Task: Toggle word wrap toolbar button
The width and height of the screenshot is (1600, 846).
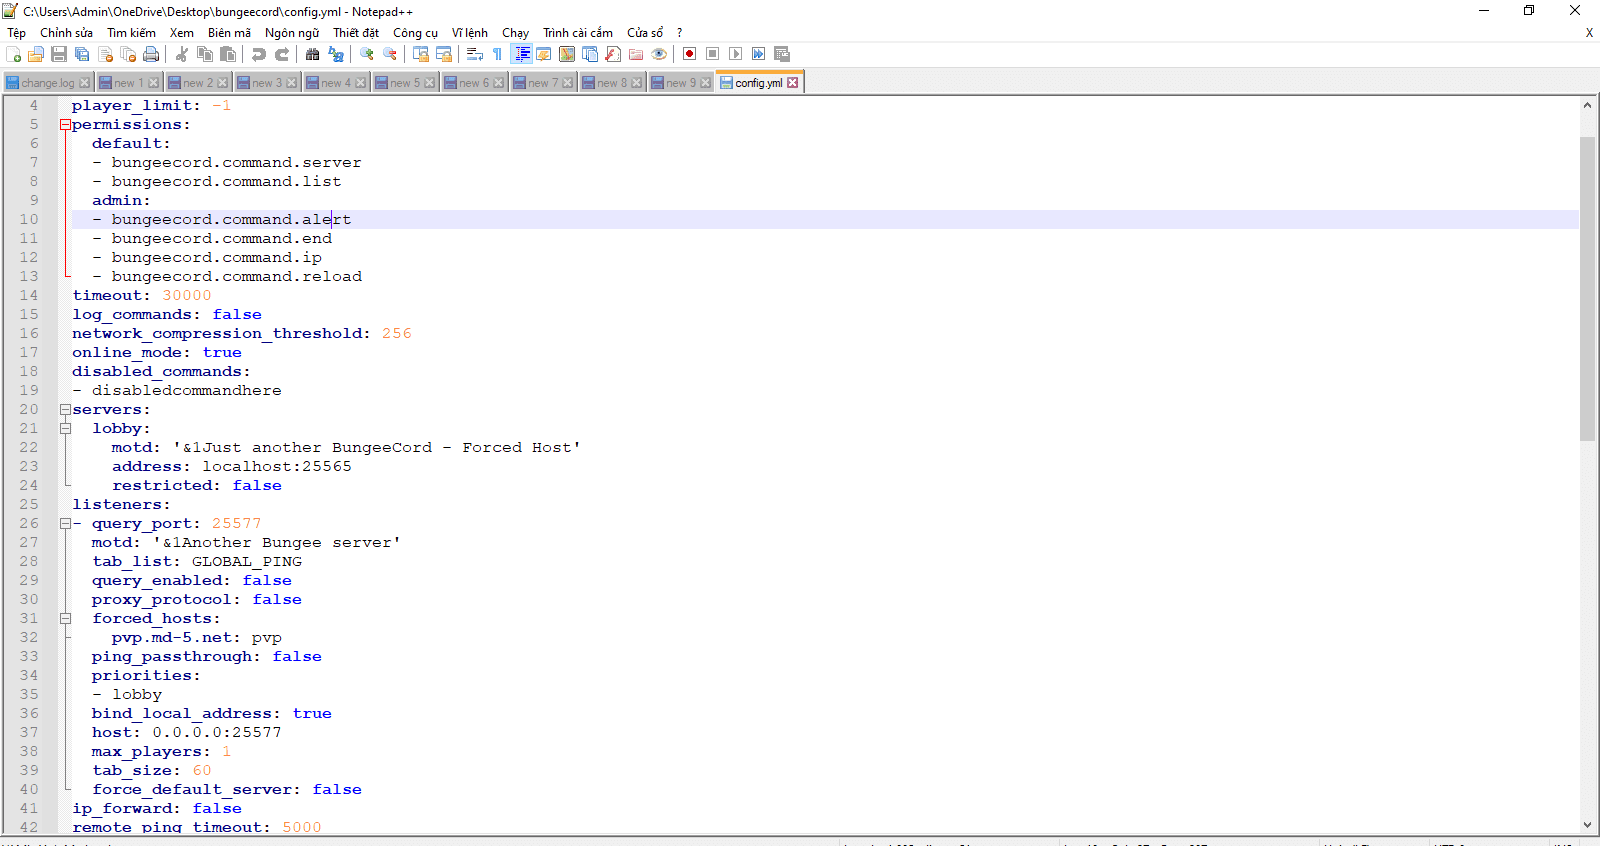Action: coord(475,54)
